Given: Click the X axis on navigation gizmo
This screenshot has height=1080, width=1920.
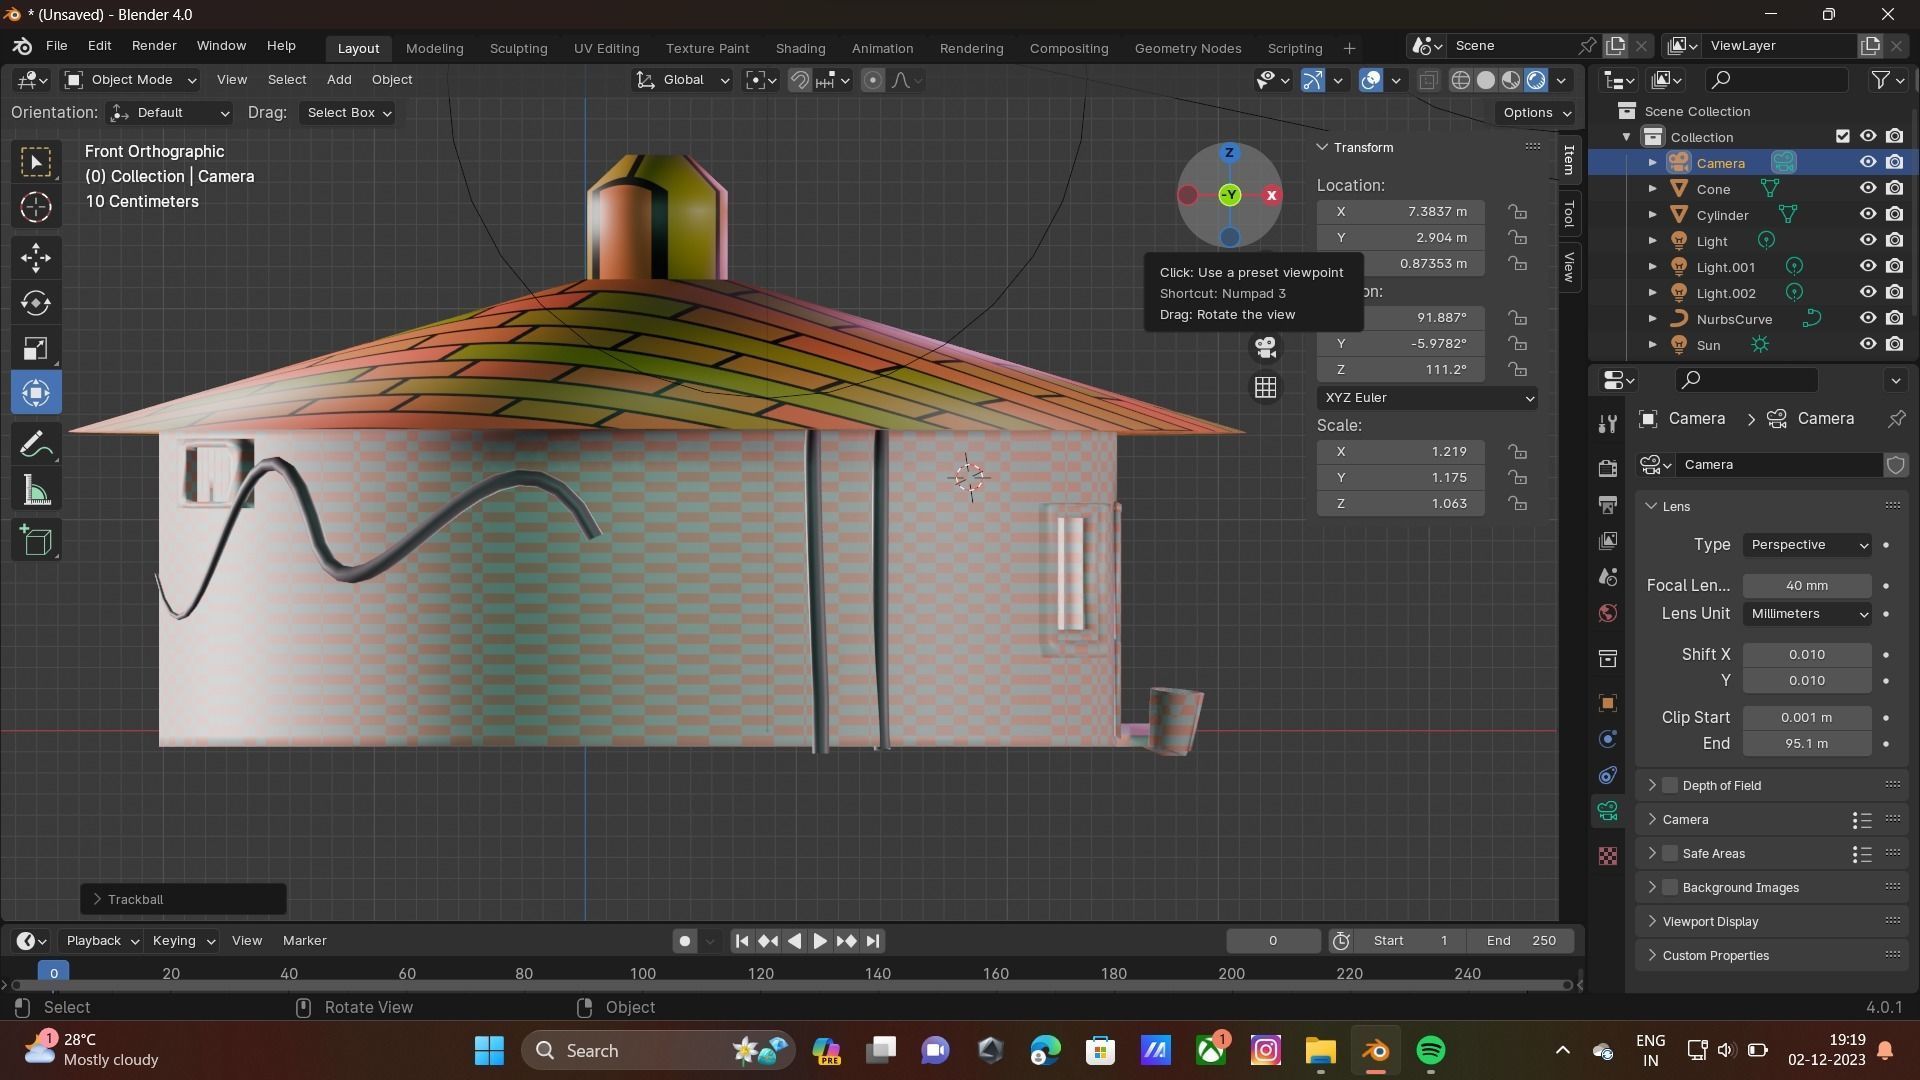Looking at the screenshot, I should [1272, 196].
